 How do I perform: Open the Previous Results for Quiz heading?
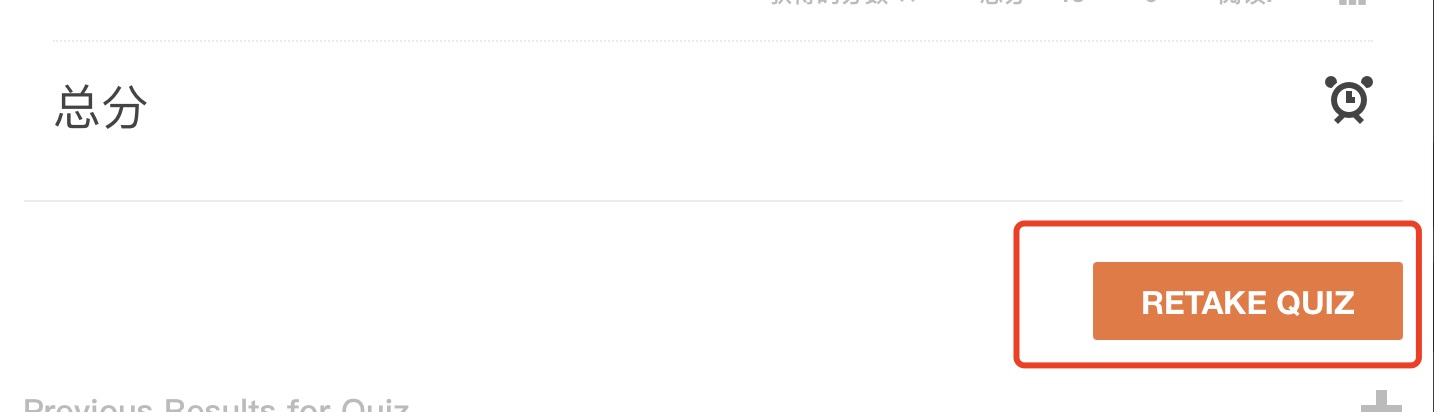(216, 405)
